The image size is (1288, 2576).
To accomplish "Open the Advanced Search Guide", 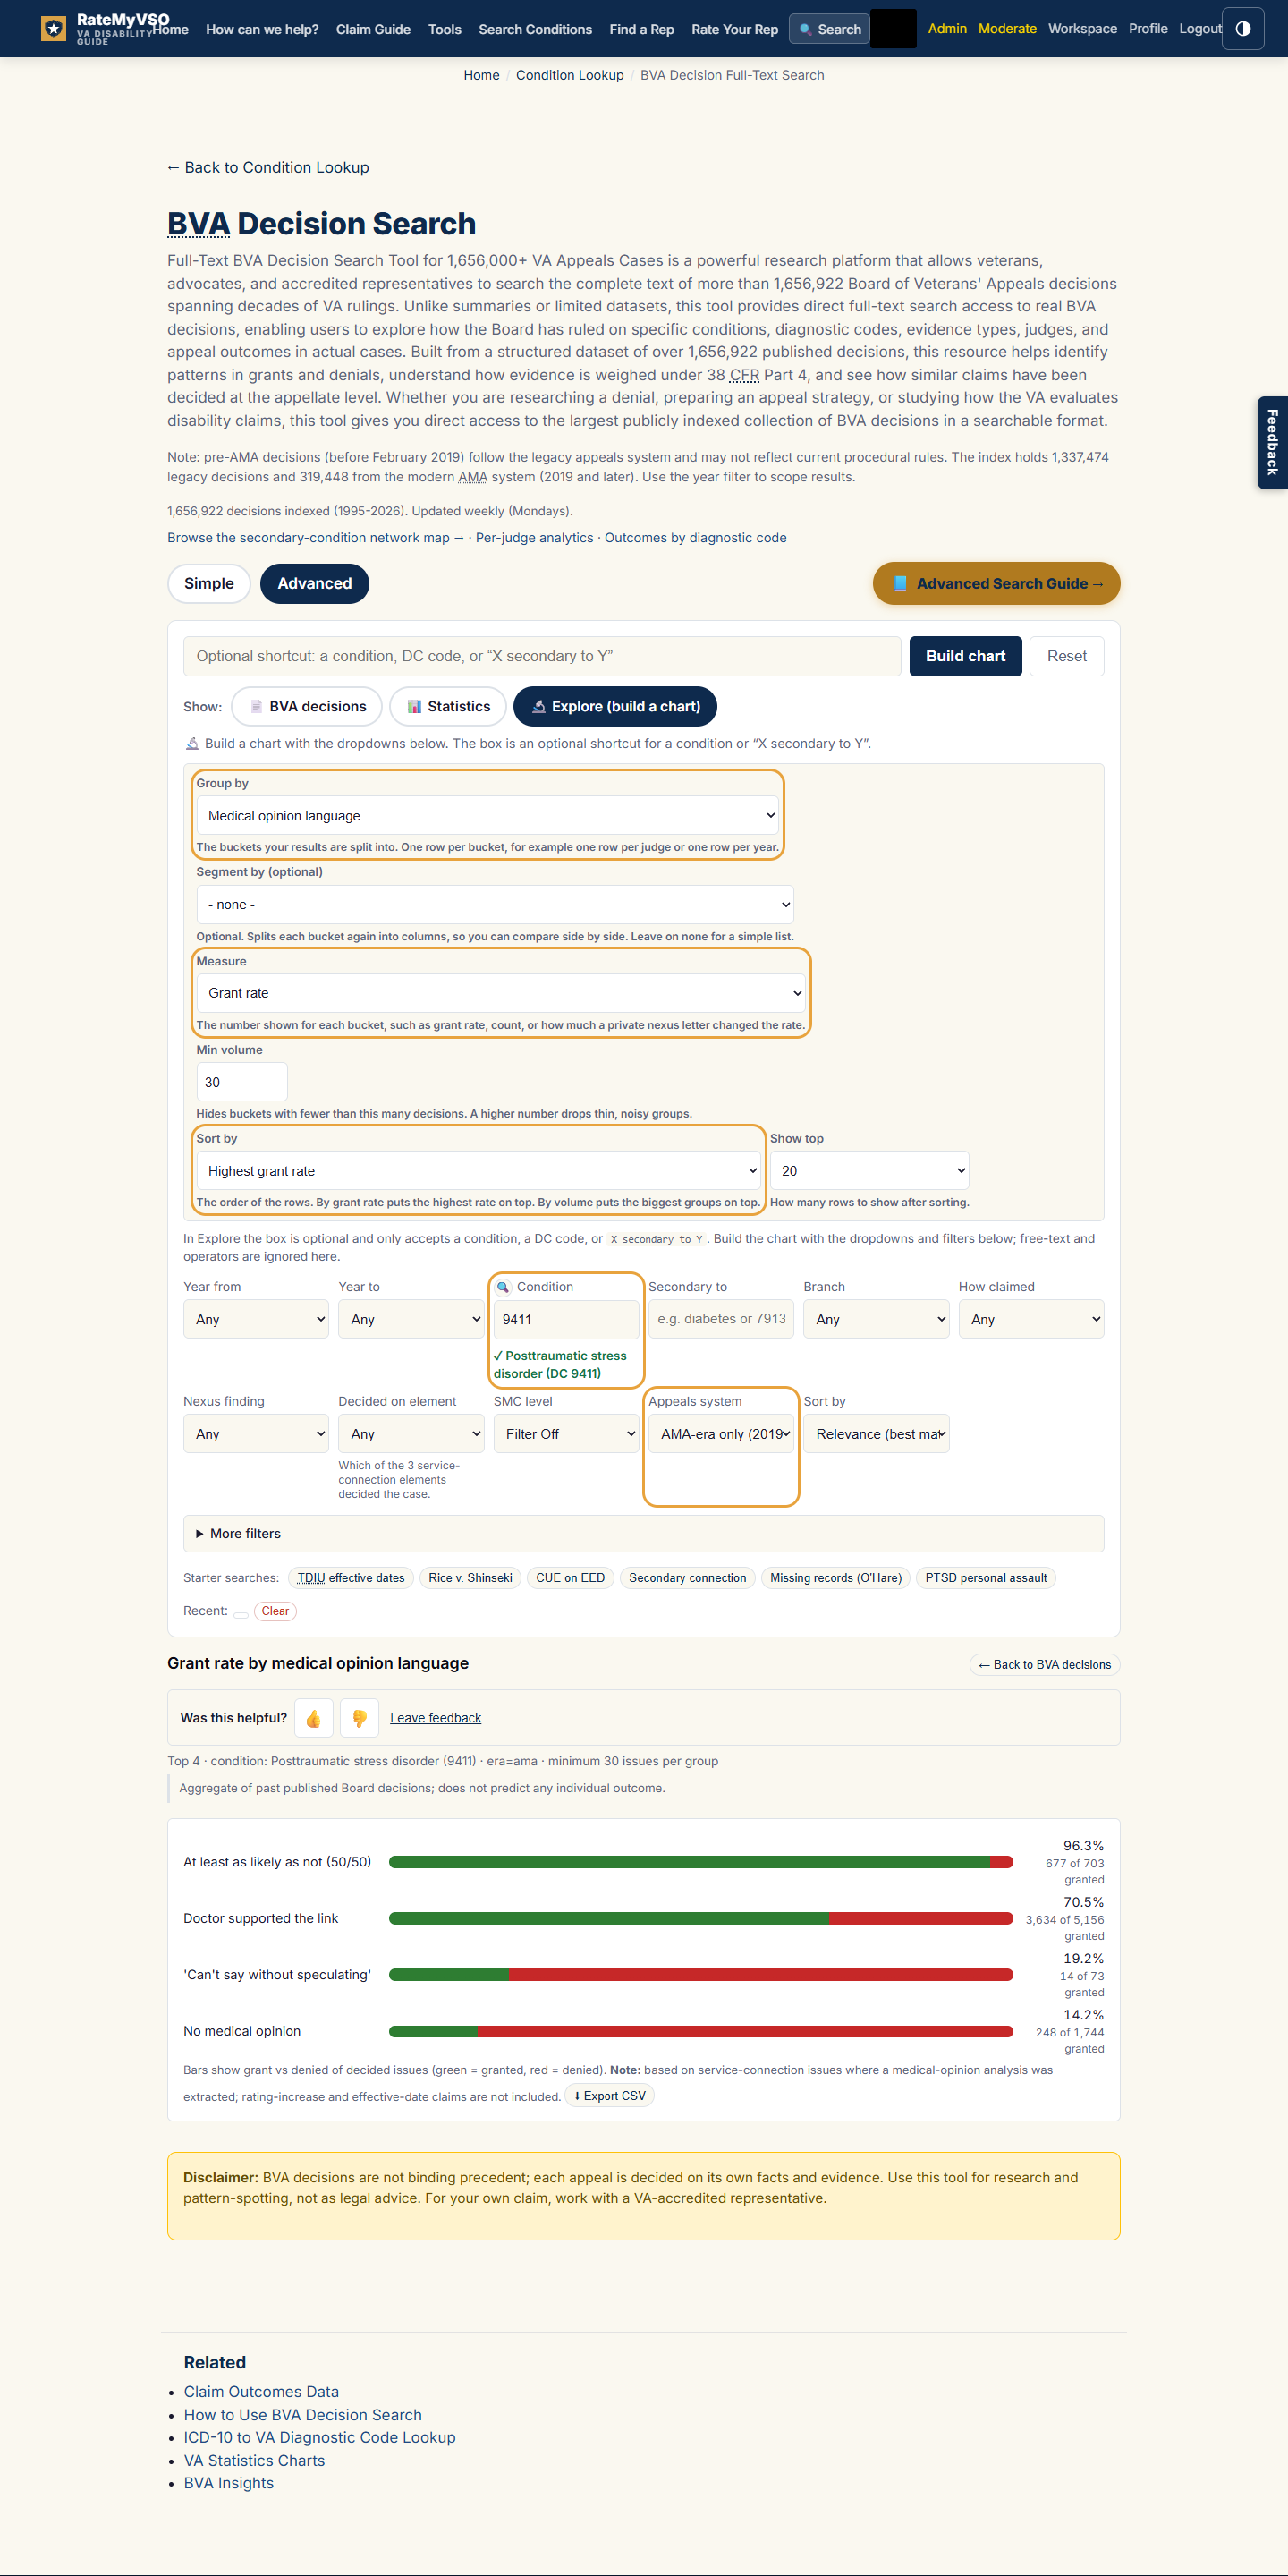I will [x=996, y=583].
